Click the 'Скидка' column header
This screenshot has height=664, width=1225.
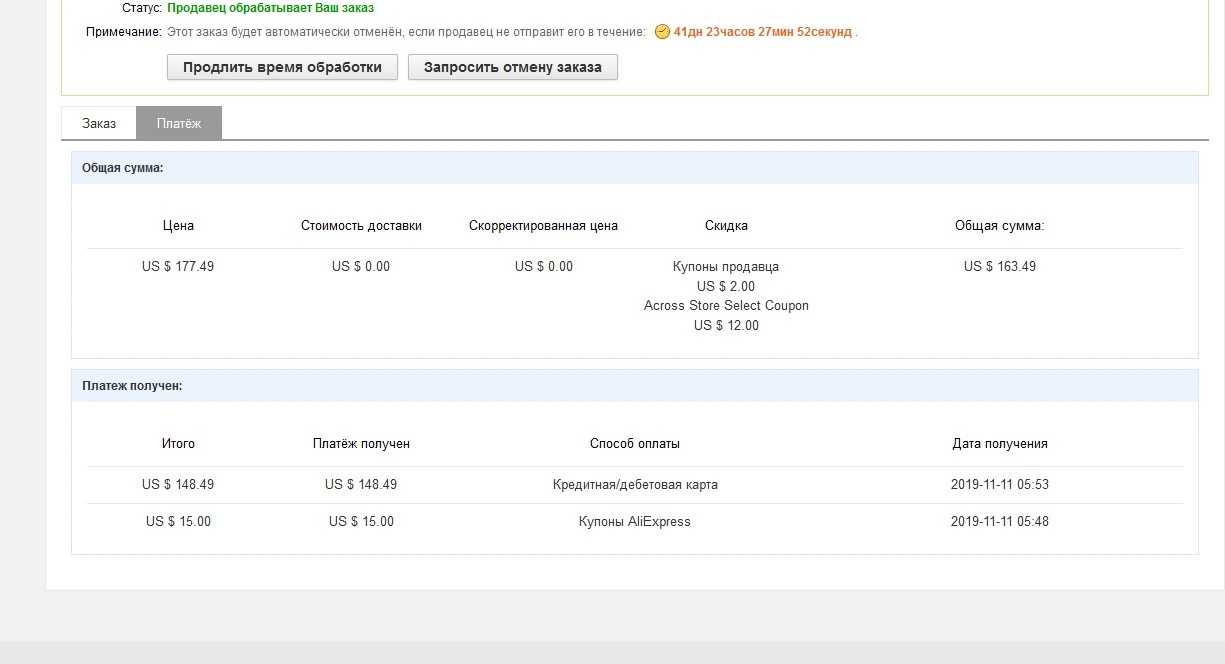[726, 226]
